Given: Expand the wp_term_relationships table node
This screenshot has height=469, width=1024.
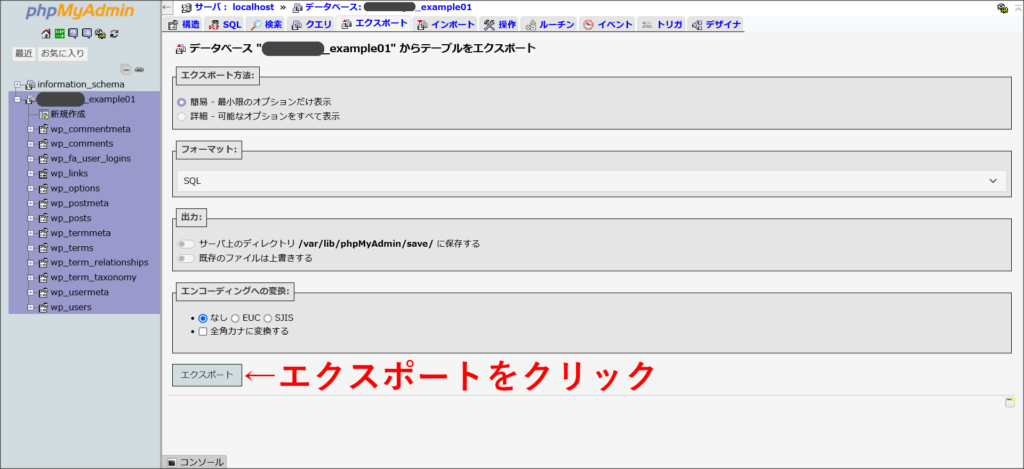Looking at the screenshot, I should pyautogui.click(x=31, y=263).
